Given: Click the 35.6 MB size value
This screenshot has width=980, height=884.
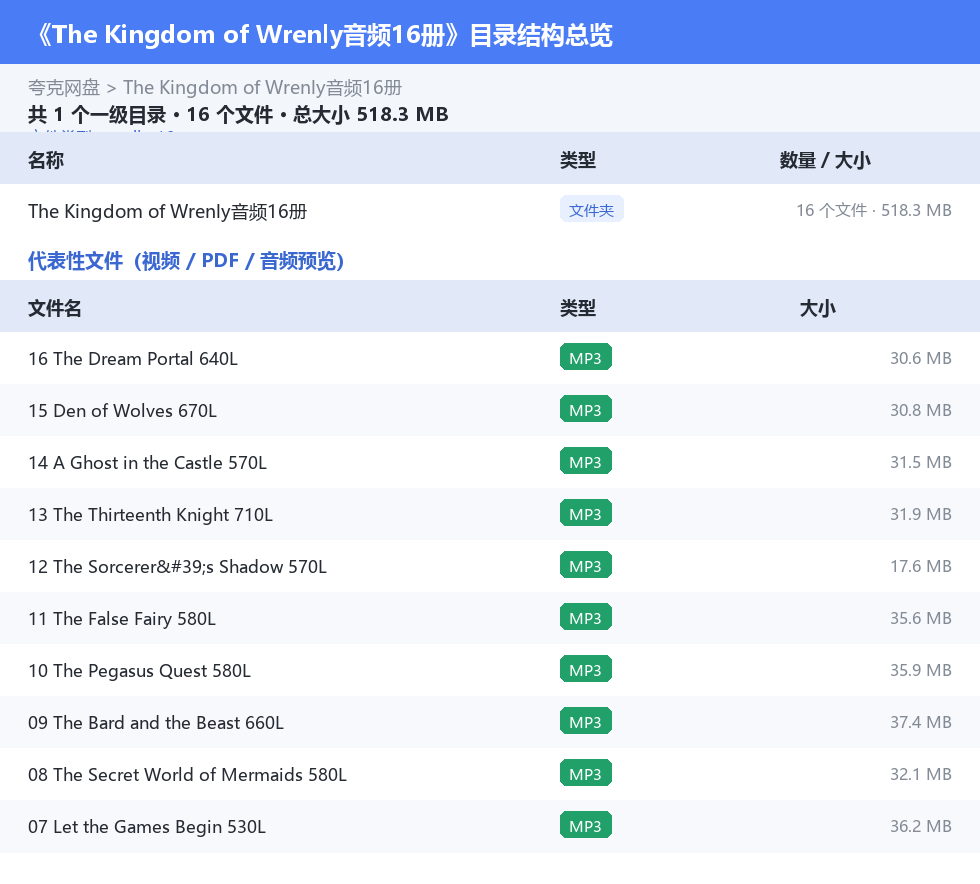Looking at the screenshot, I should pos(921,618).
